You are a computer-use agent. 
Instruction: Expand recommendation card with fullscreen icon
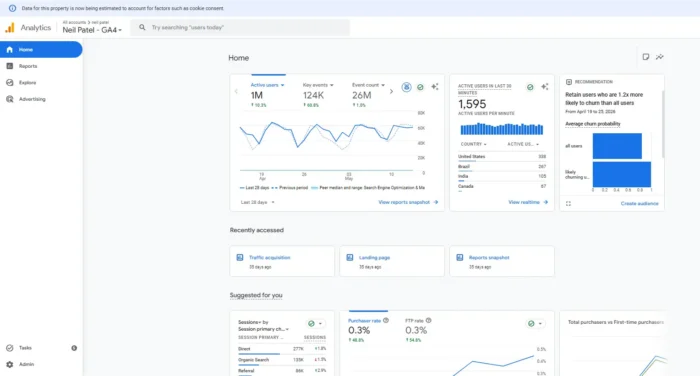tap(568, 204)
